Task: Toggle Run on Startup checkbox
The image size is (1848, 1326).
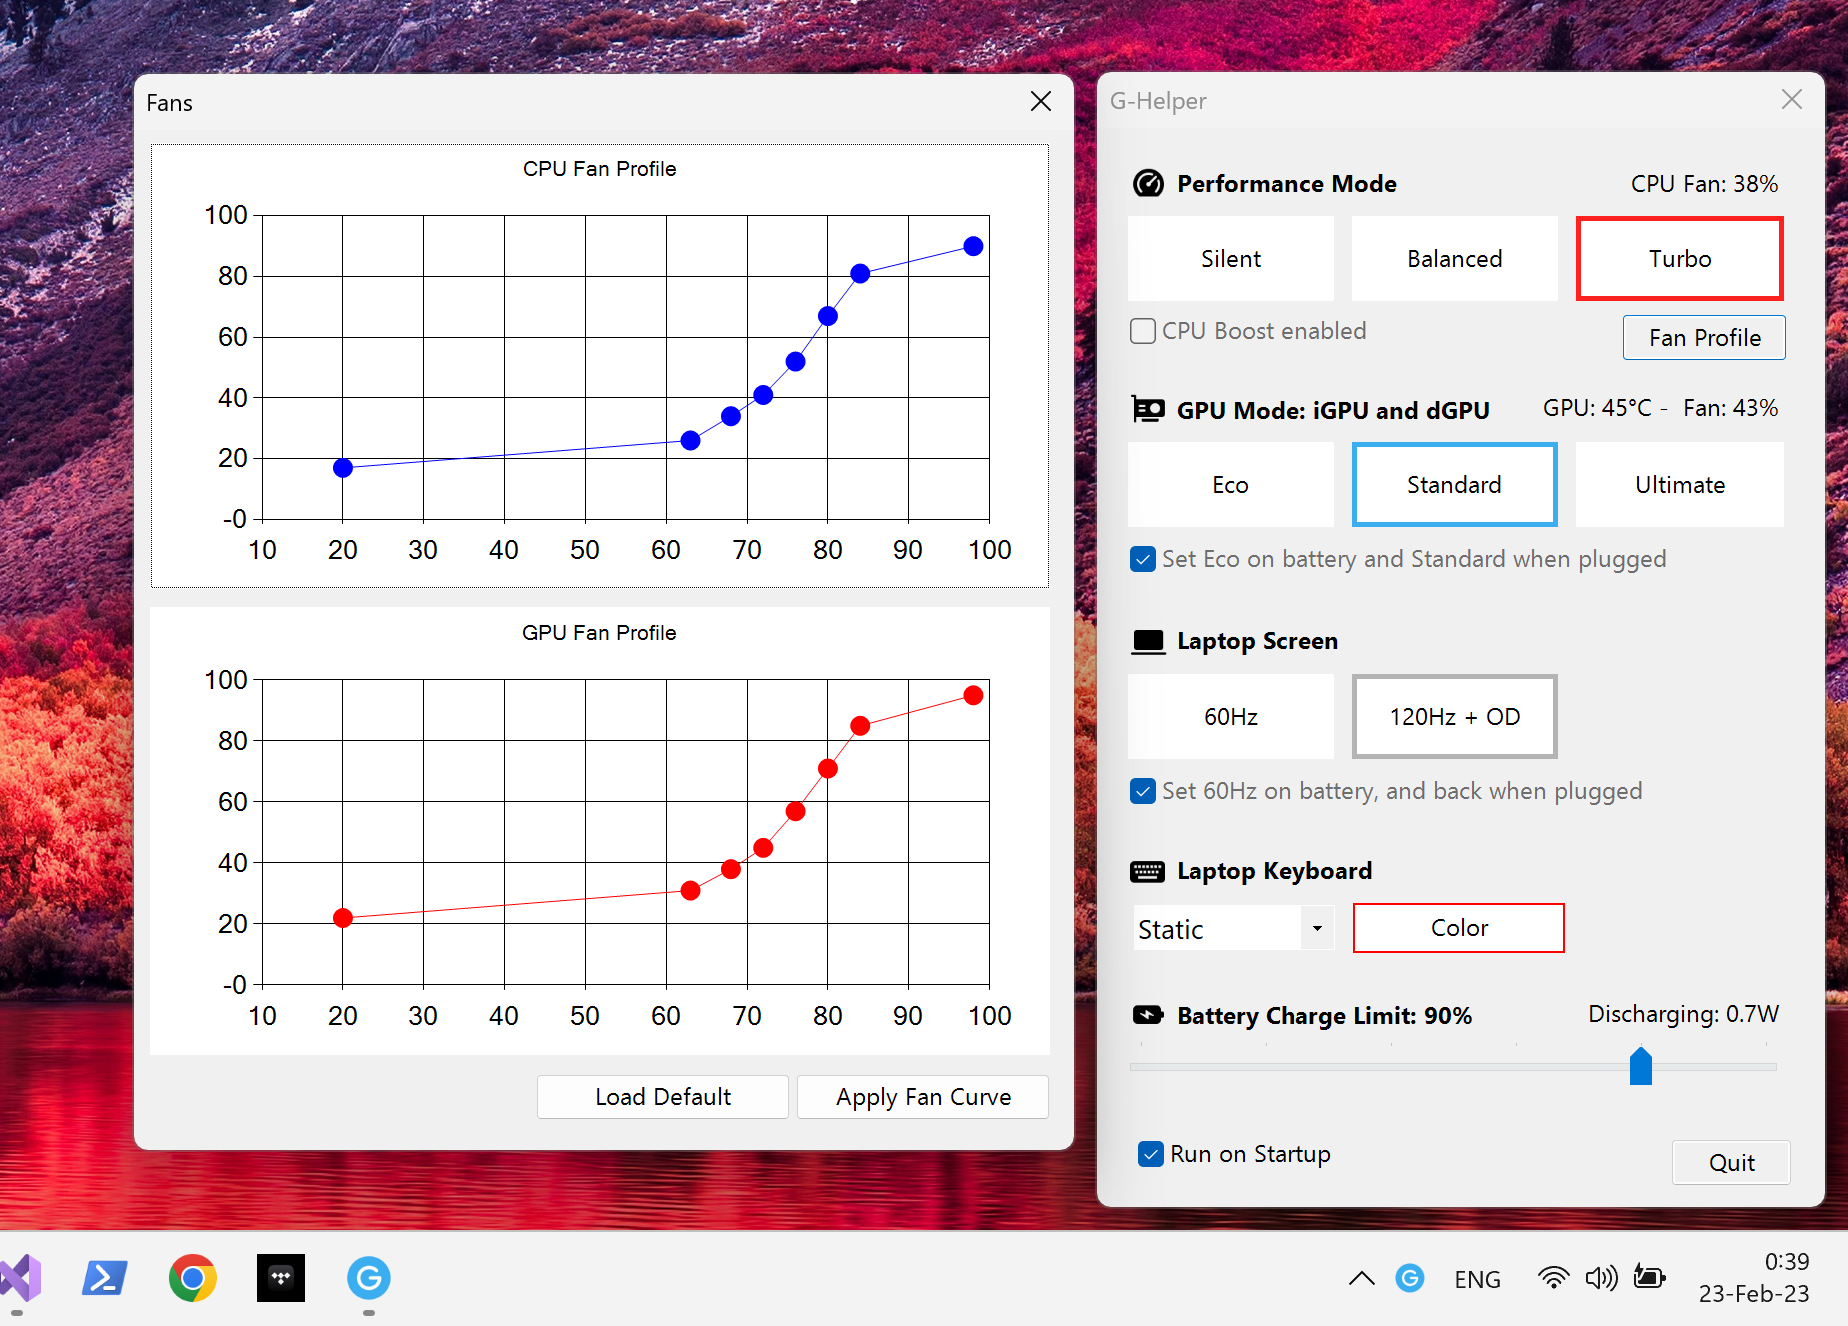Action: tap(1151, 1154)
